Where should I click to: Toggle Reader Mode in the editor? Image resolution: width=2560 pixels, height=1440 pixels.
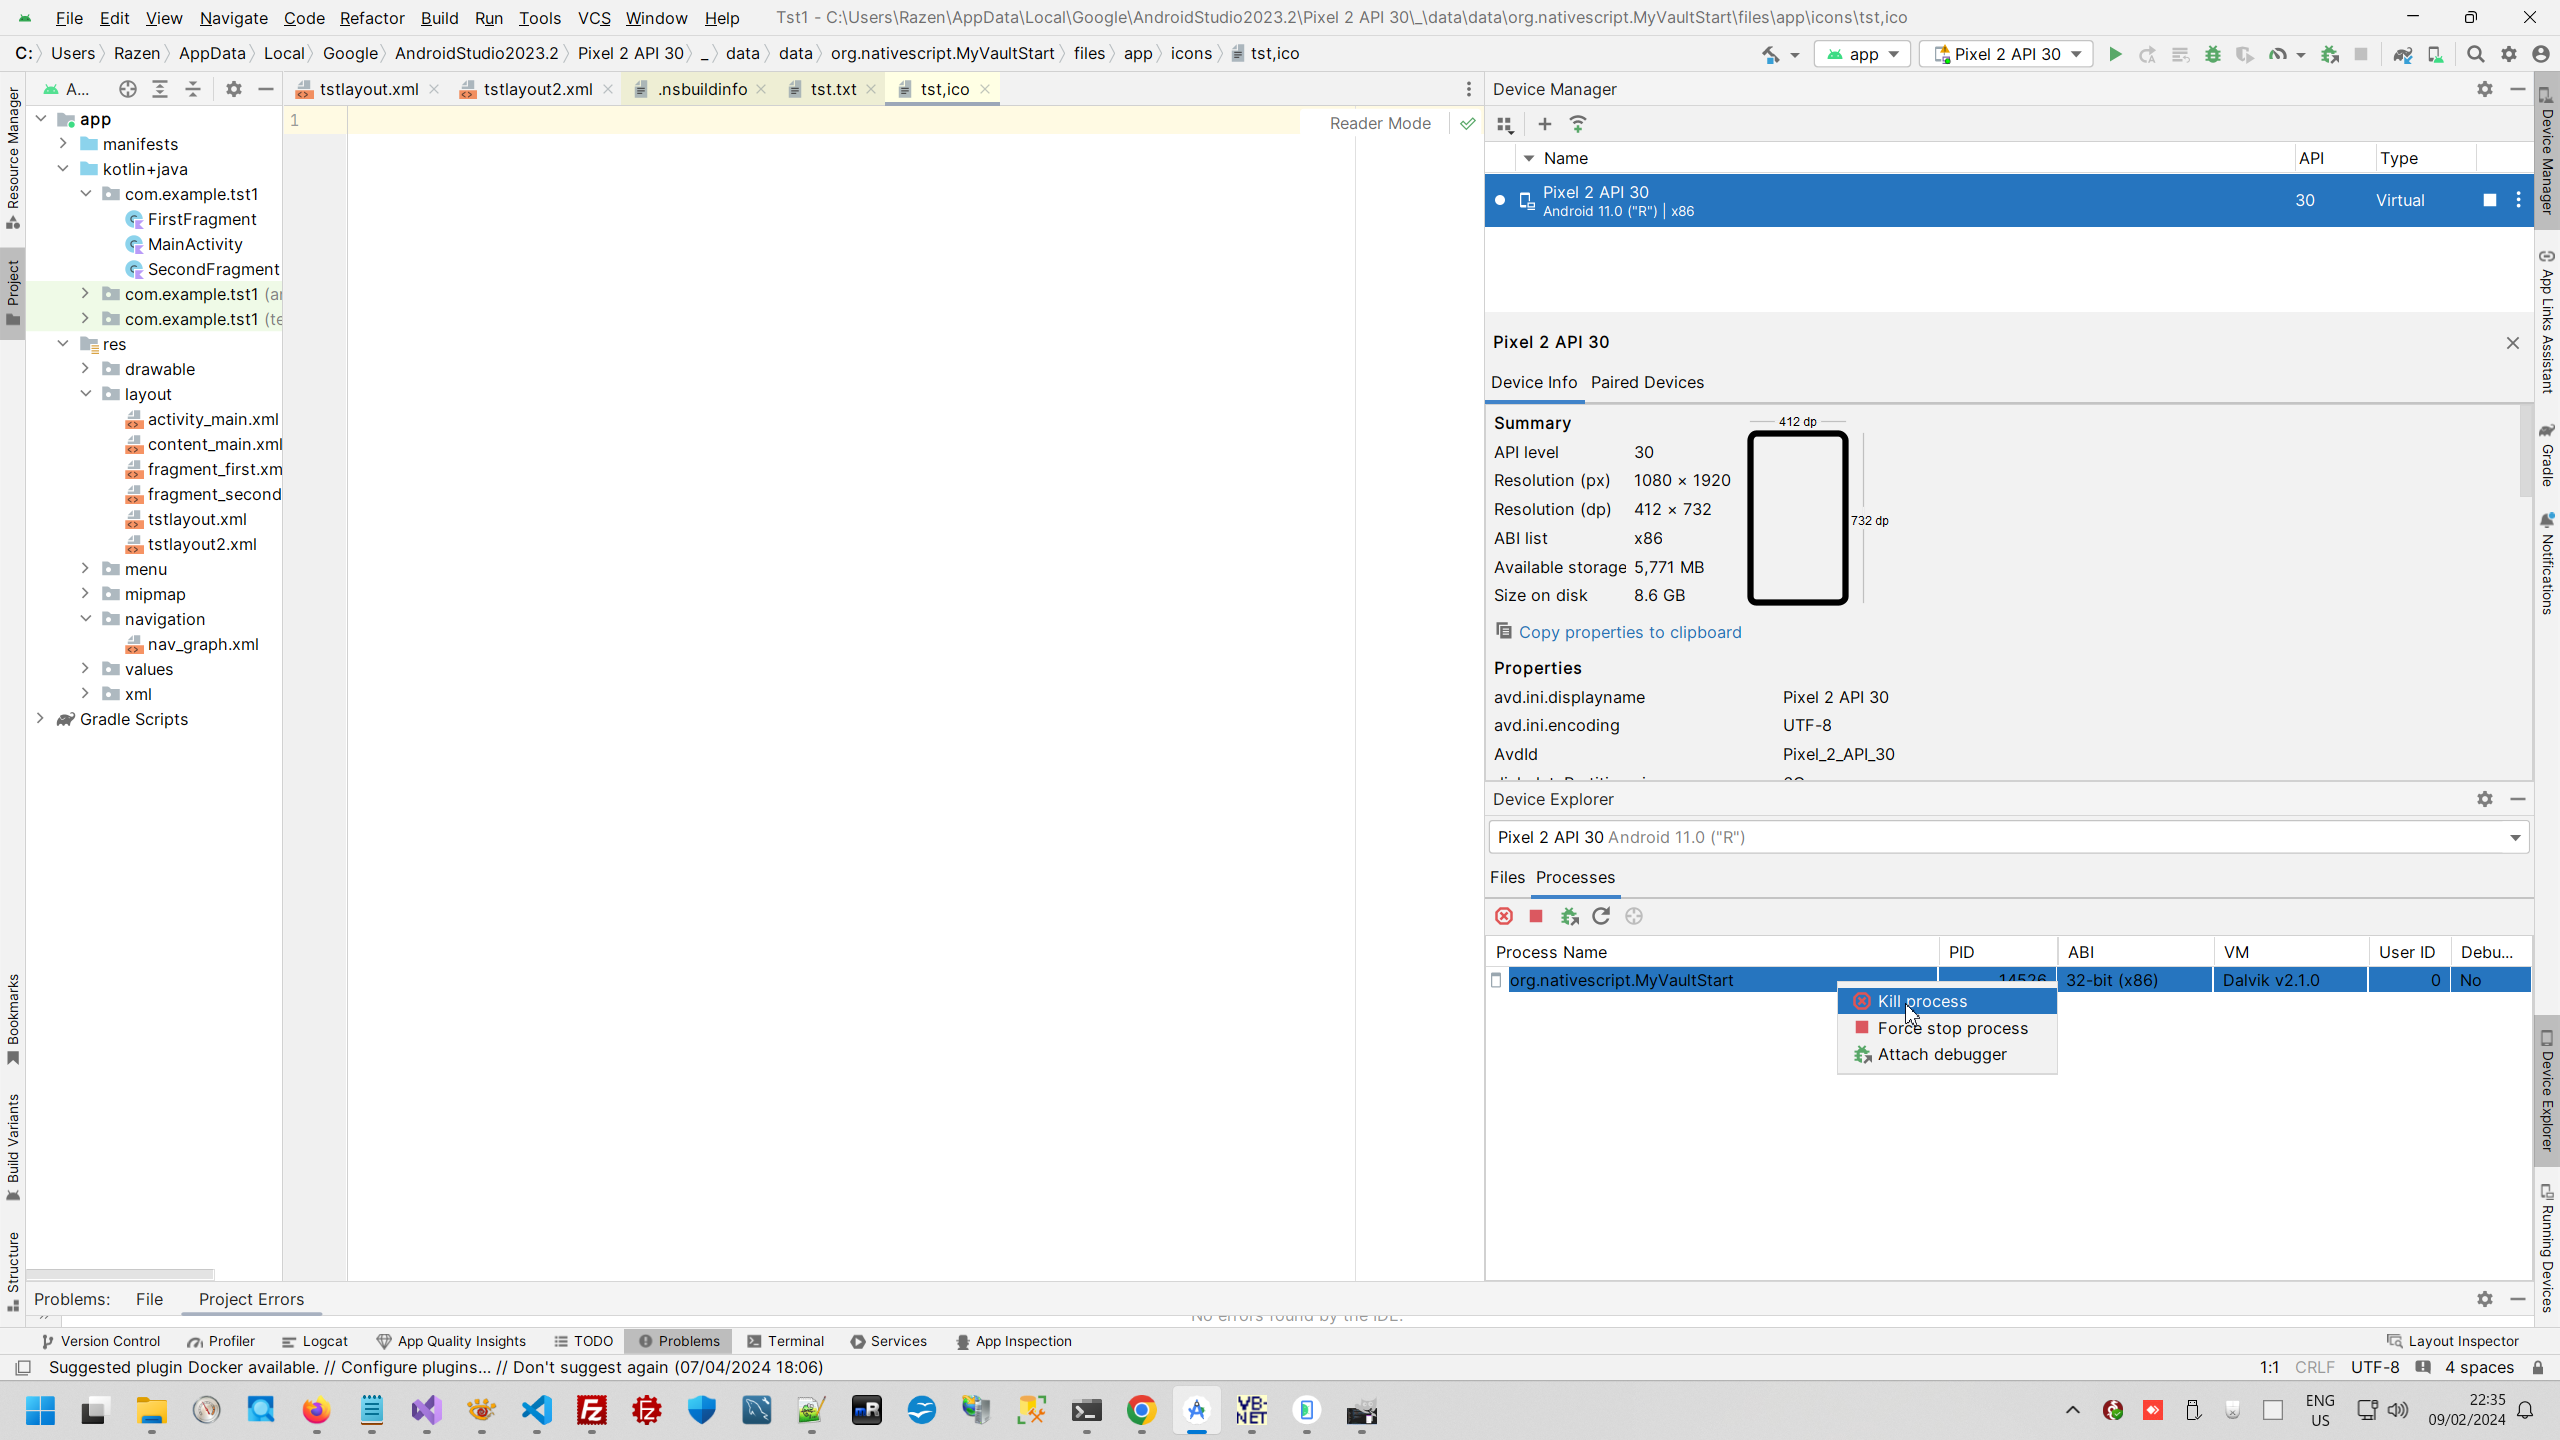click(x=1380, y=123)
